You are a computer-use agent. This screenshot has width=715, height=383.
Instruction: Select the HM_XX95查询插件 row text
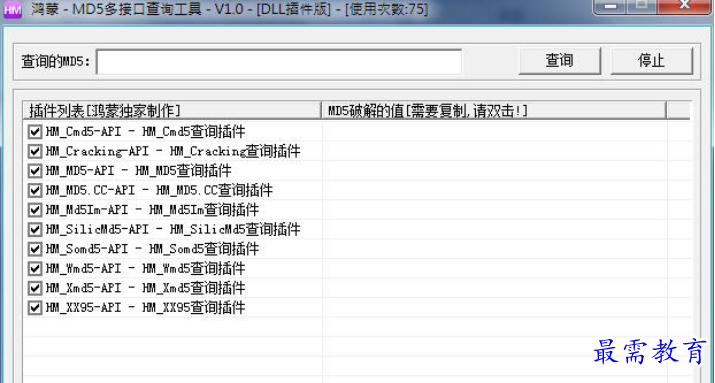click(x=145, y=308)
